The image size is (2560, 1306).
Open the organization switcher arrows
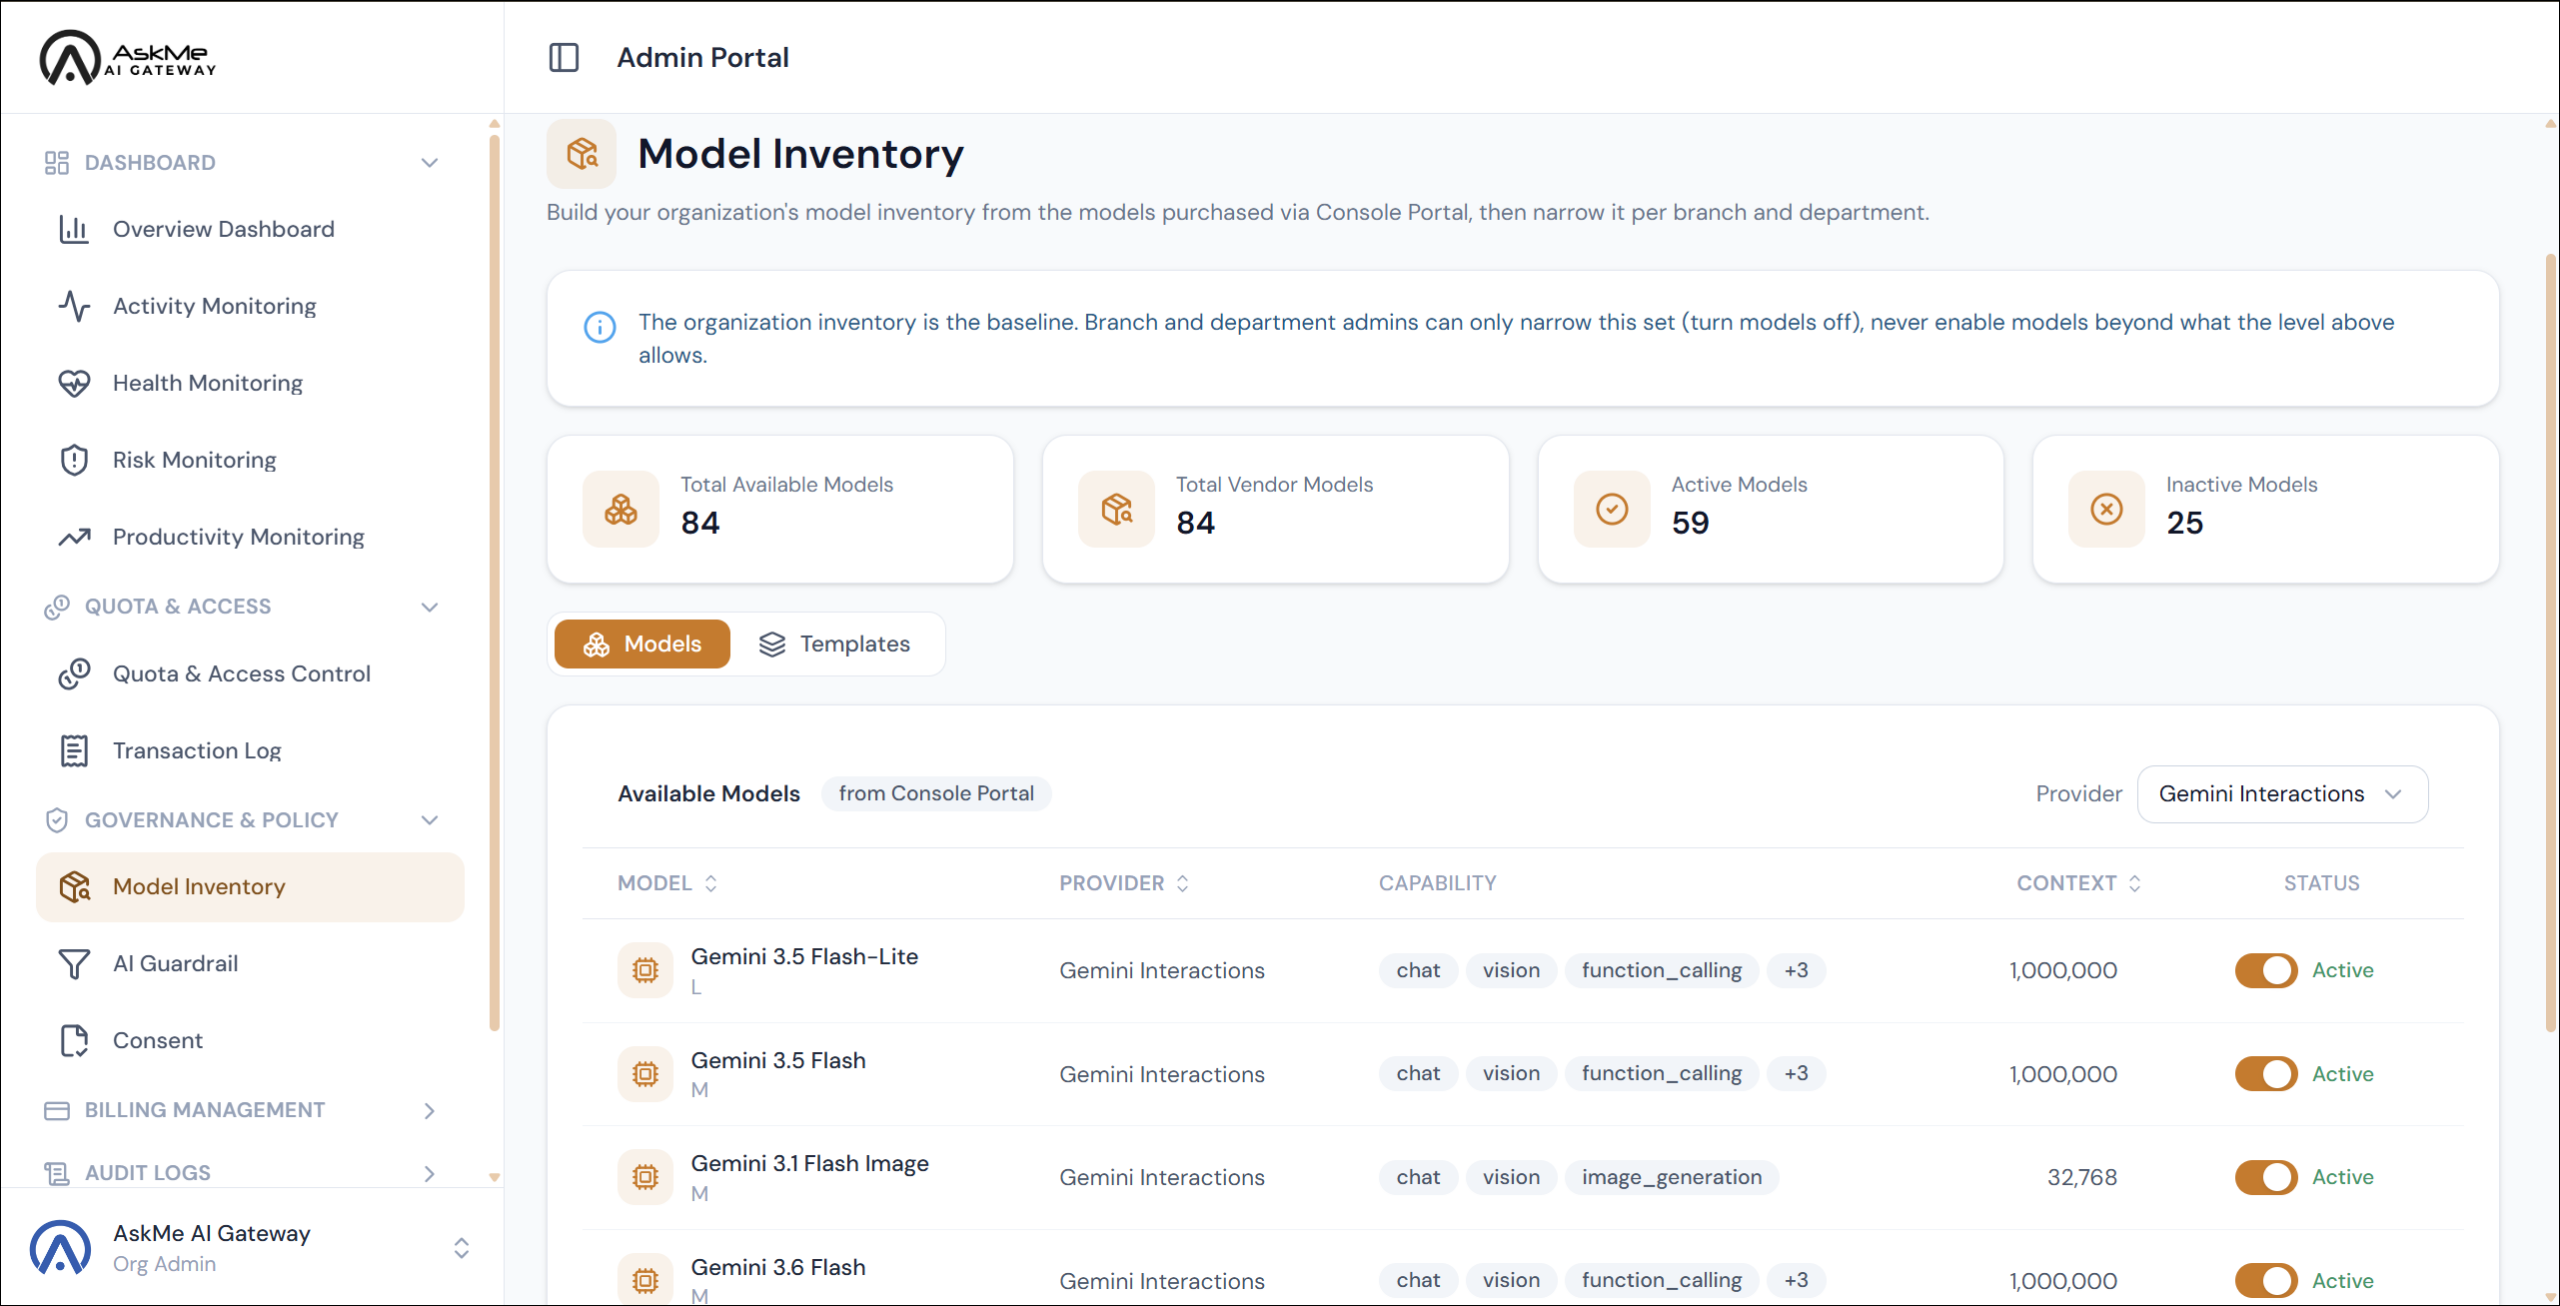[x=461, y=1248]
